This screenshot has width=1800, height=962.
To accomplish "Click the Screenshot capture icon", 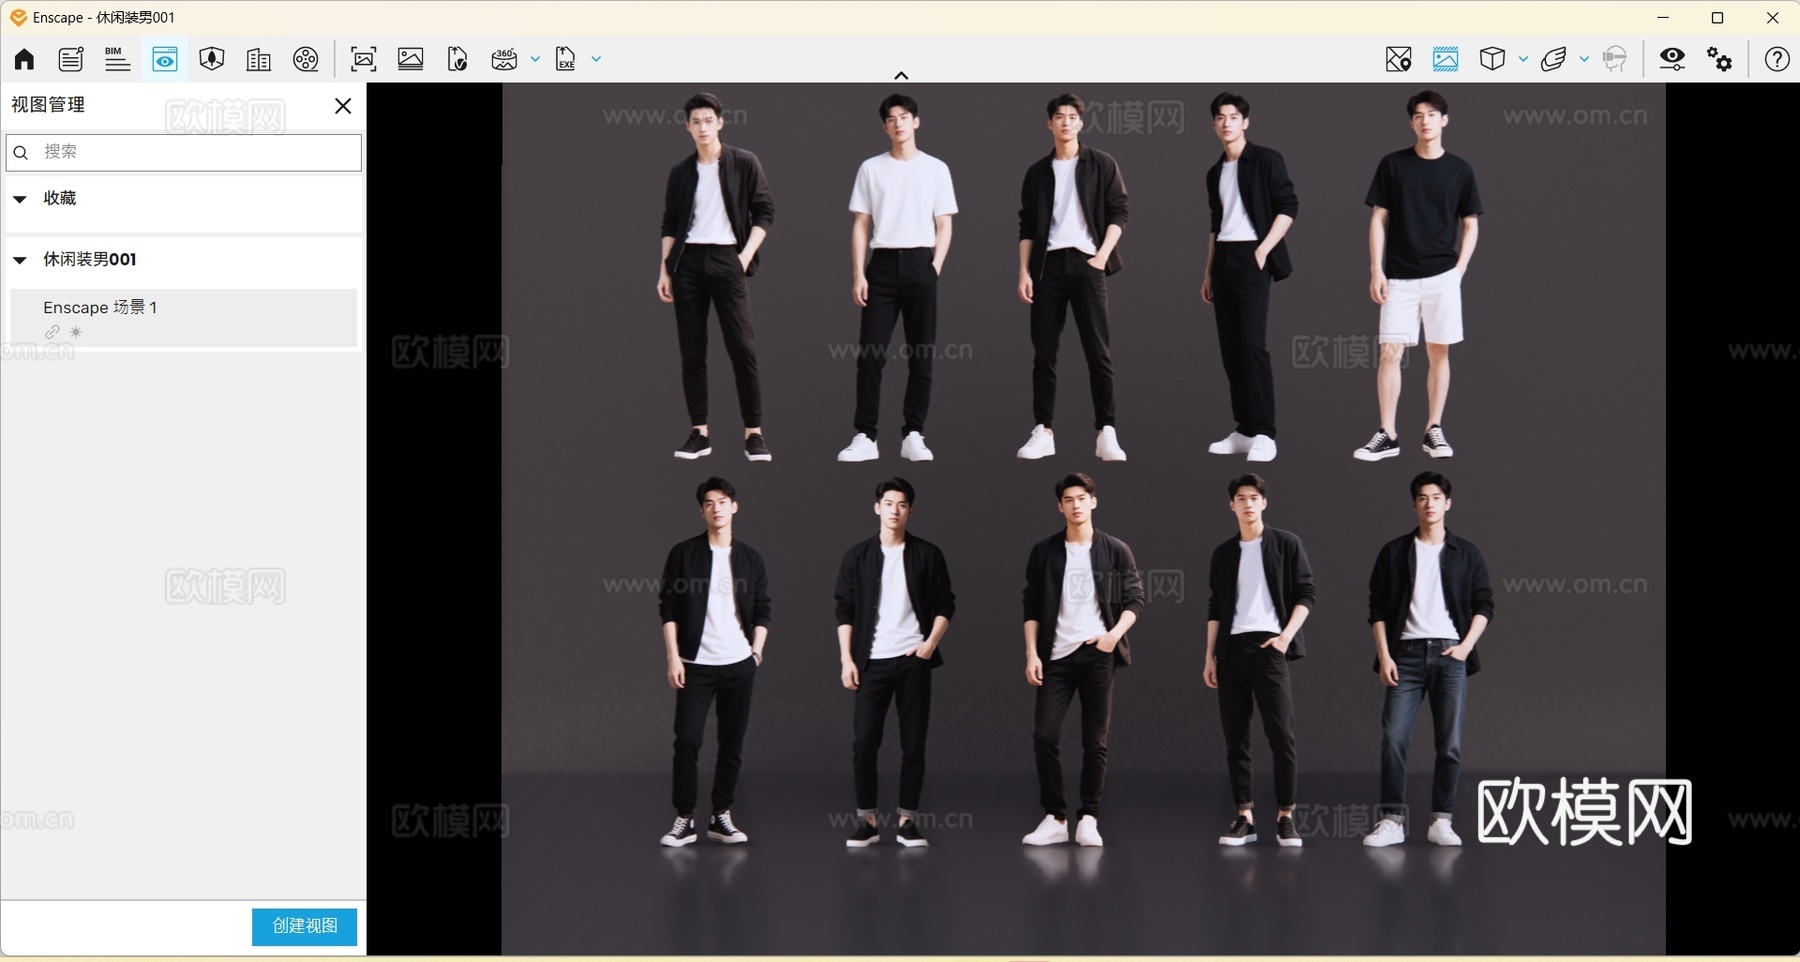I will pos(364,59).
